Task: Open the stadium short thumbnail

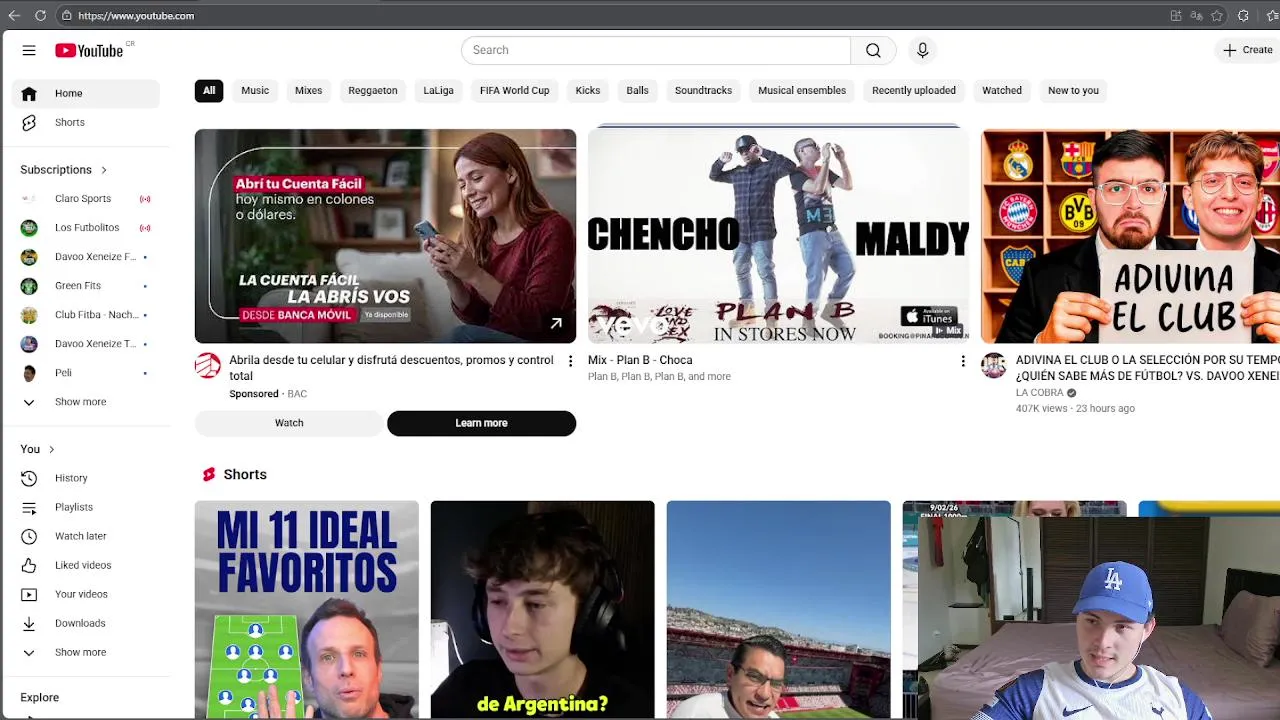Action: click(x=779, y=610)
